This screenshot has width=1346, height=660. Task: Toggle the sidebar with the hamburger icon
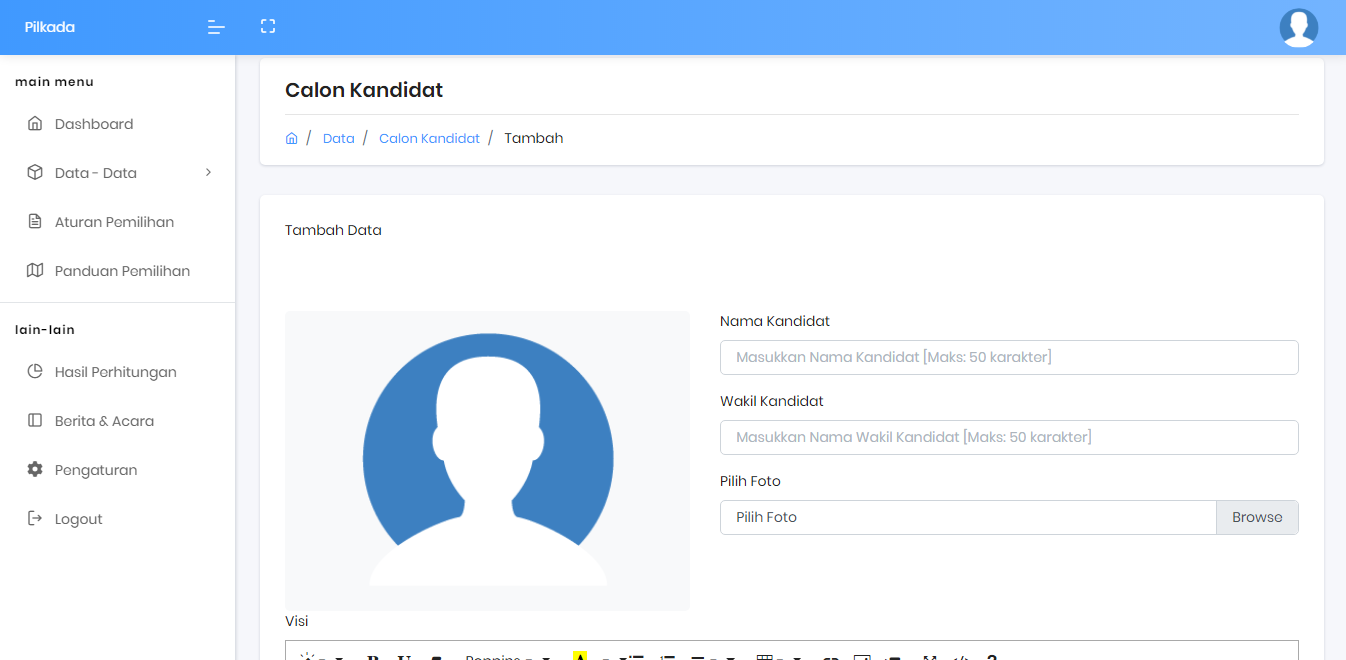click(216, 27)
